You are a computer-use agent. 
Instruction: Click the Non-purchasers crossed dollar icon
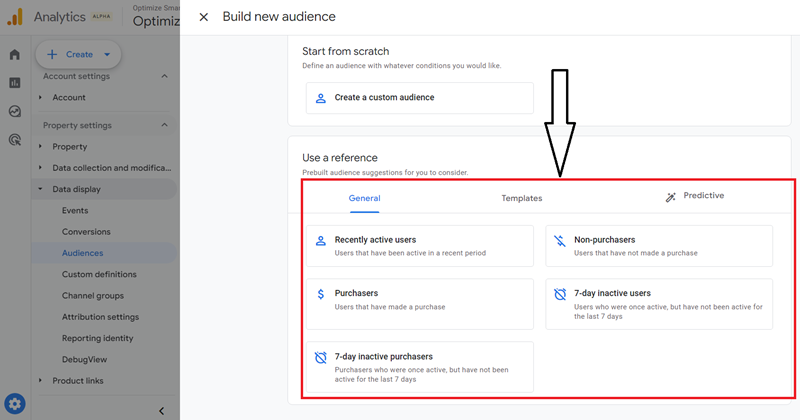(x=560, y=240)
